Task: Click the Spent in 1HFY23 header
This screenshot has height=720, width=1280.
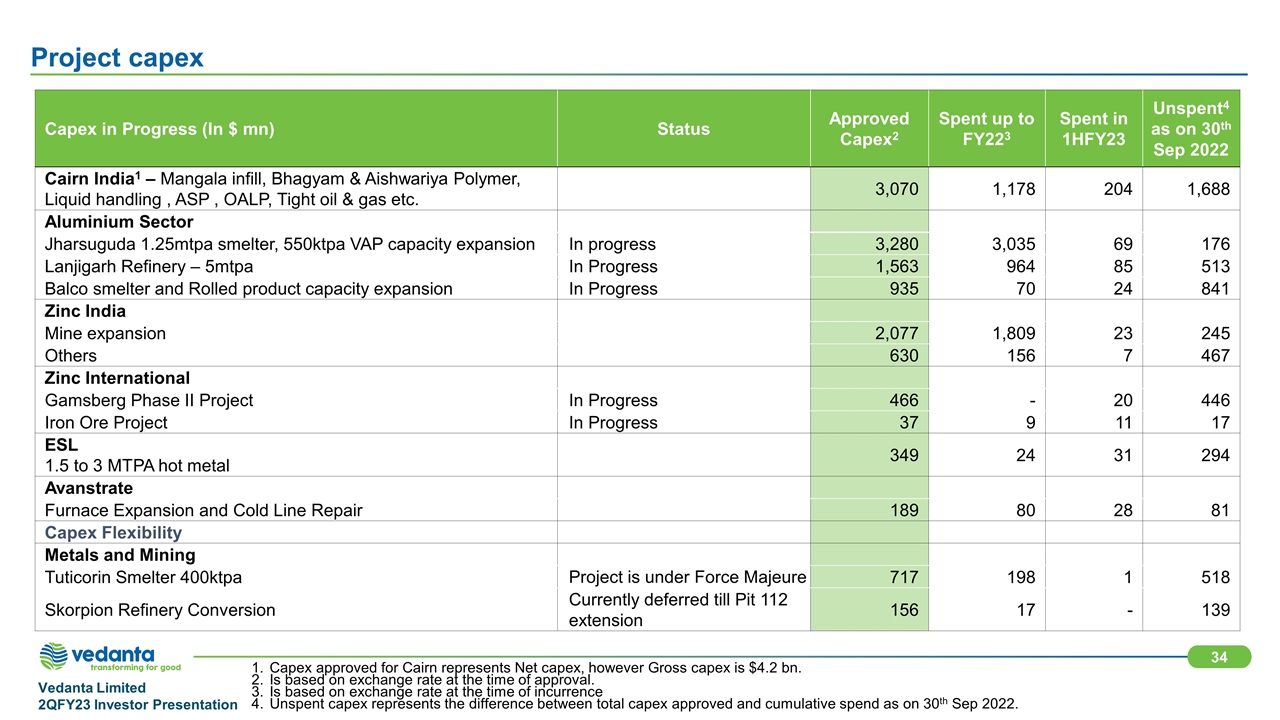Action: coord(1094,129)
